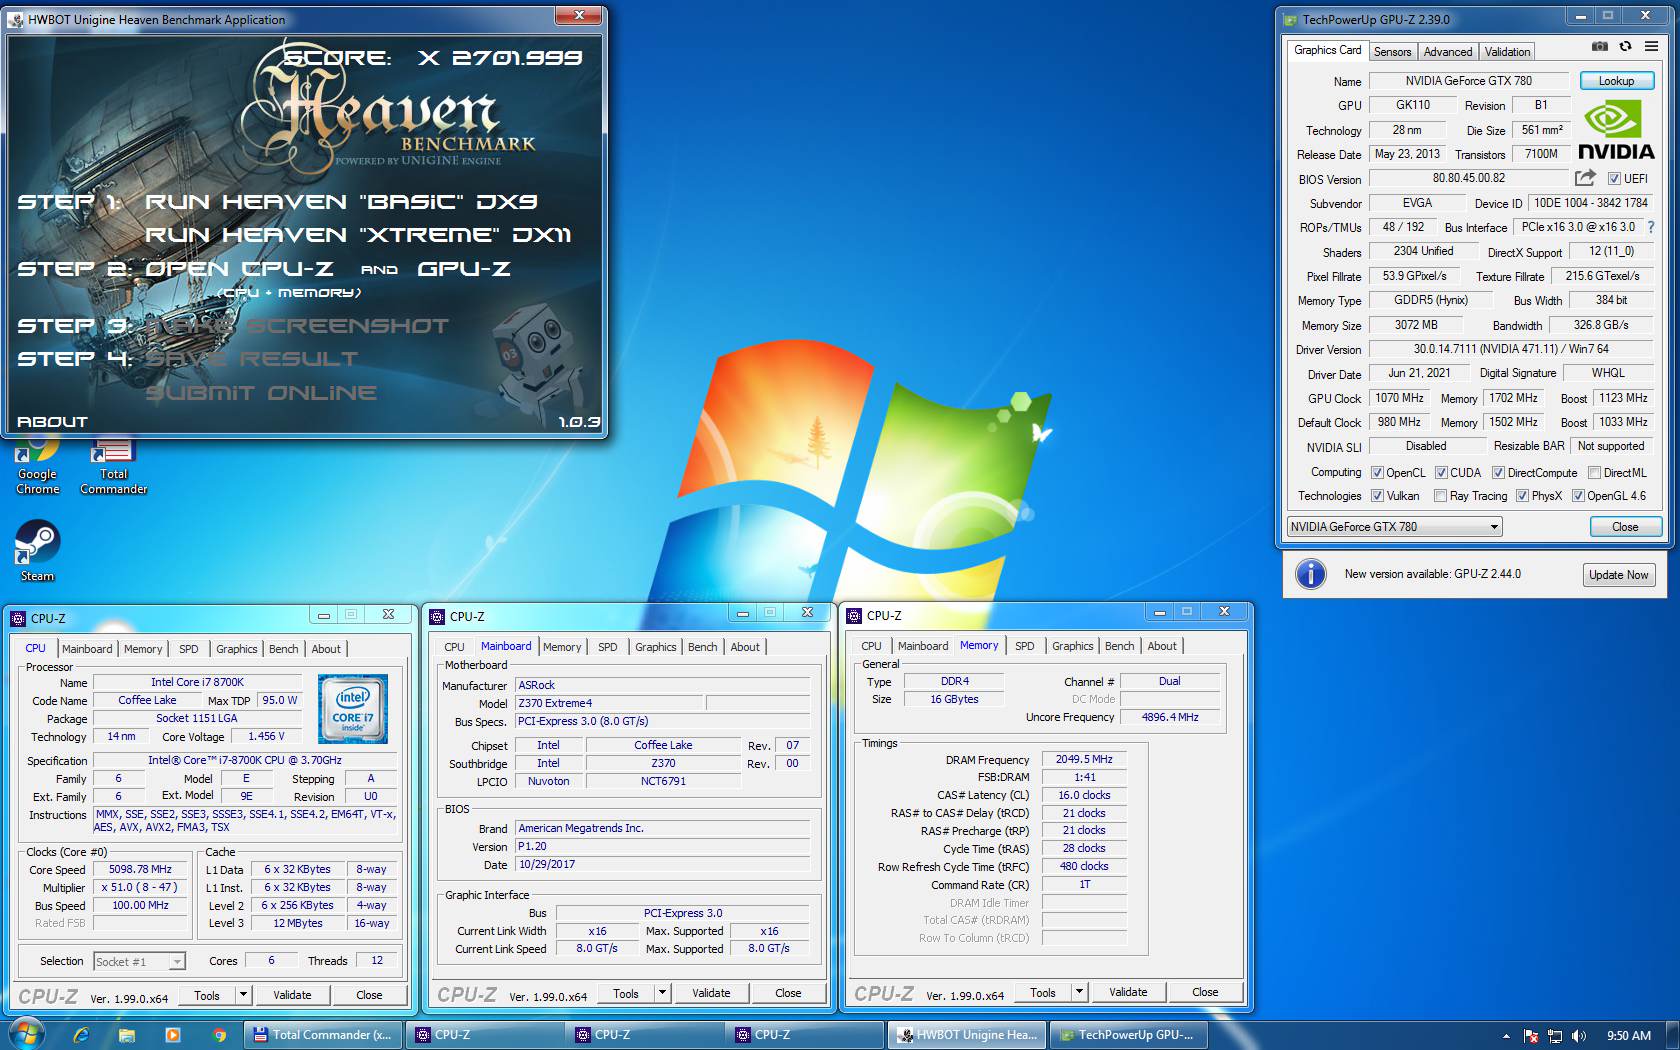Viewport: 1680px width, 1050px height.
Task: Open the Socket #1 selection dropdown
Action: click(139, 961)
